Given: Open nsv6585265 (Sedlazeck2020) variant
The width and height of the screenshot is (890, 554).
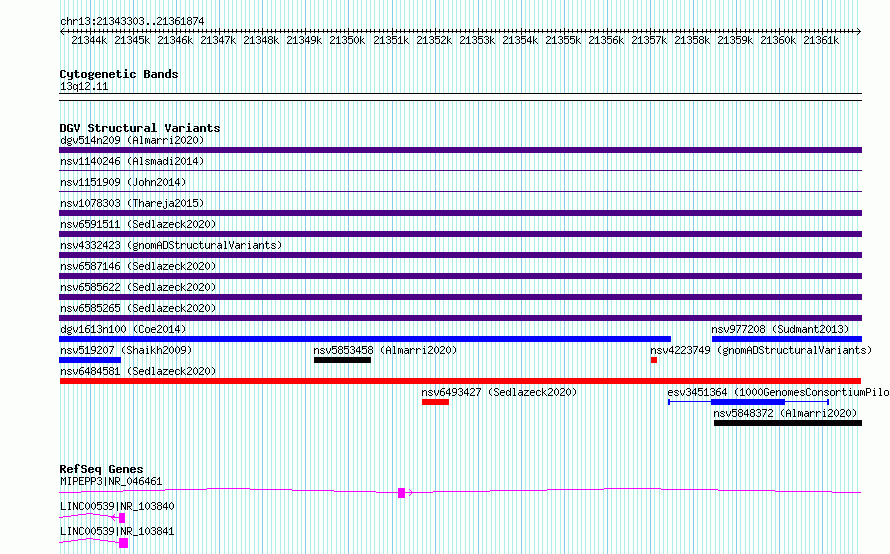Looking at the screenshot, I should click(138, 308).
